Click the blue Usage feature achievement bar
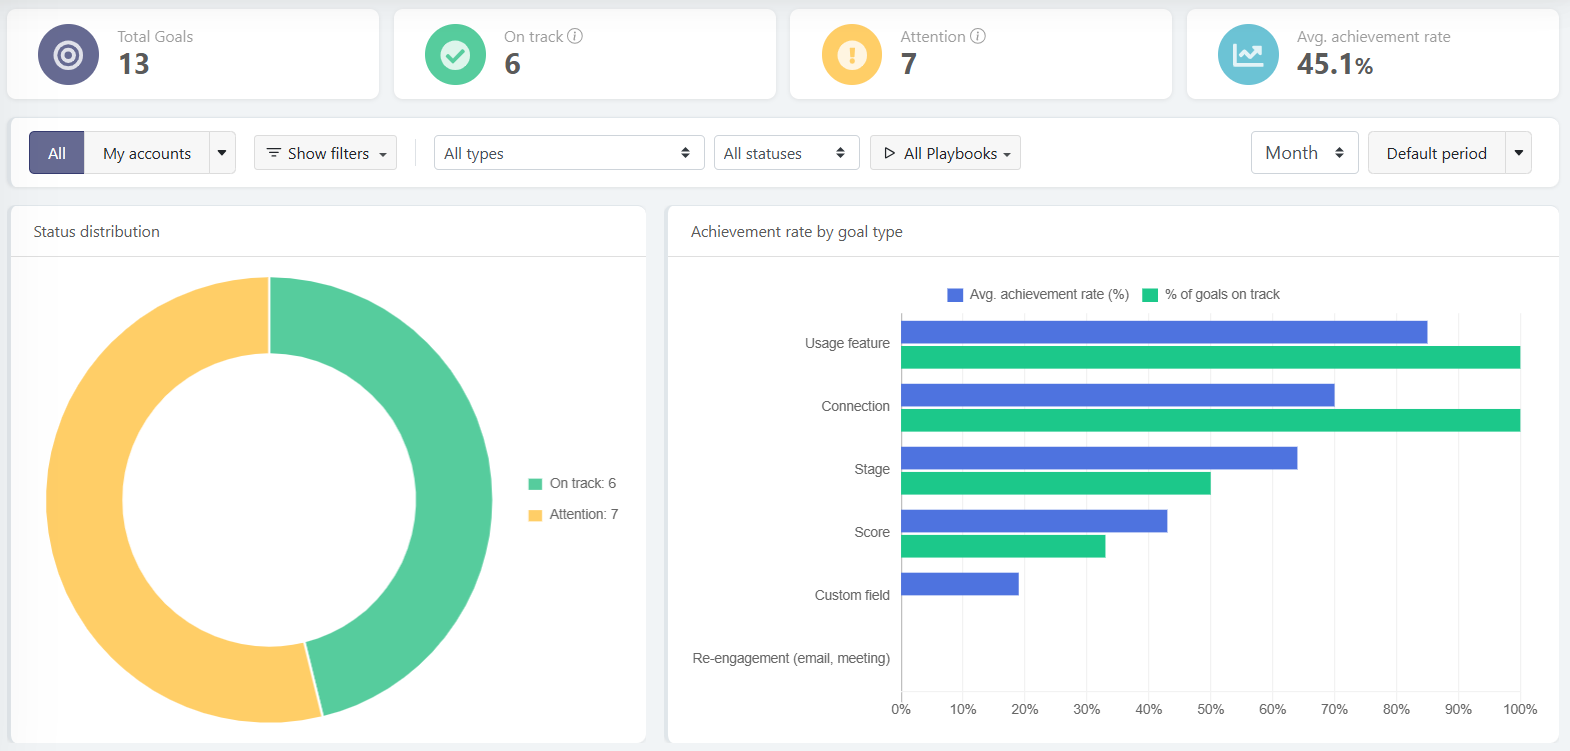The image size is (1570, 751). 1163,332
